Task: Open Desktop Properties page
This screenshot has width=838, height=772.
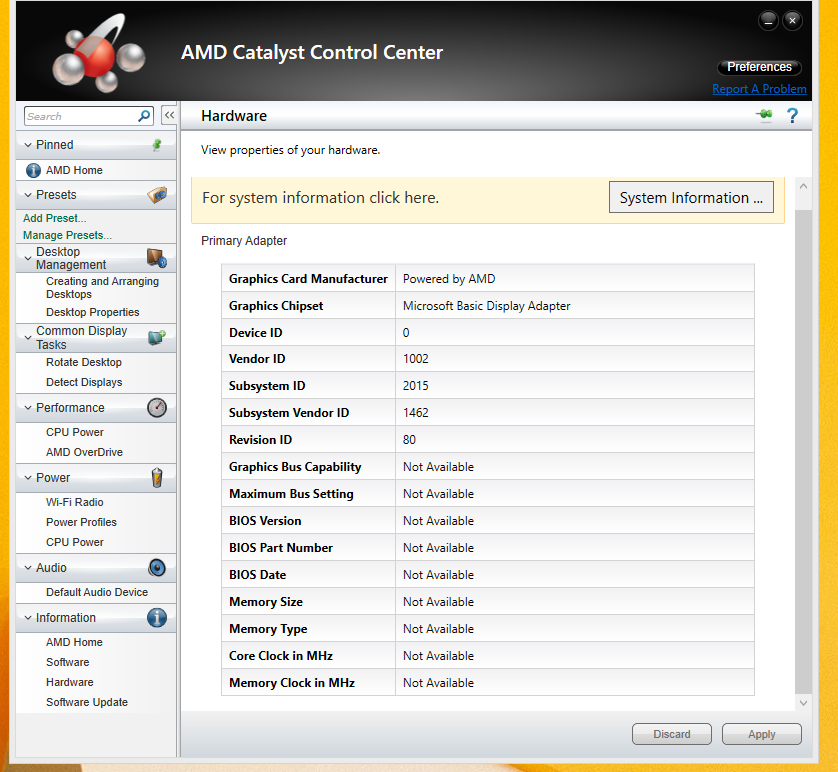Action: point(92,312)
